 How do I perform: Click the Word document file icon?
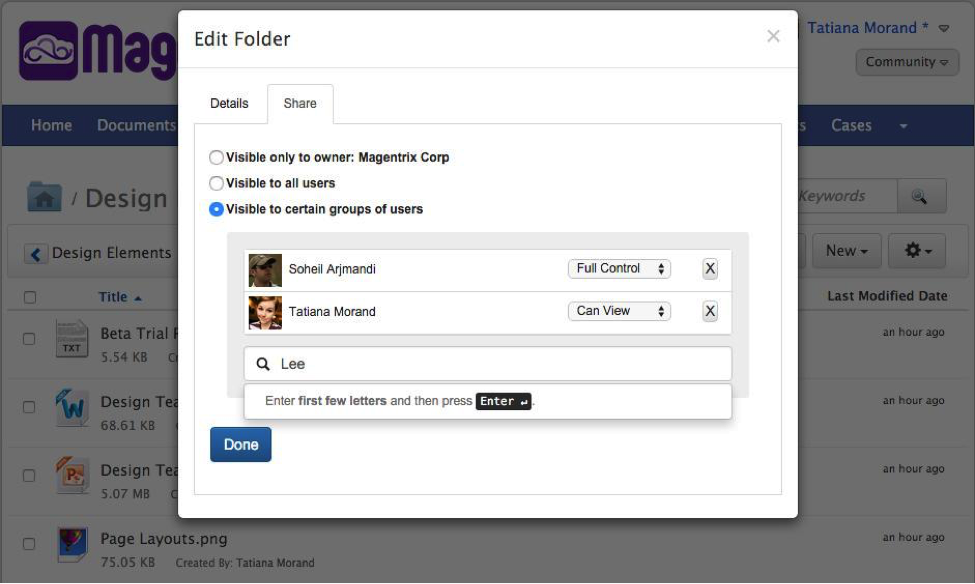click(71, 407)
